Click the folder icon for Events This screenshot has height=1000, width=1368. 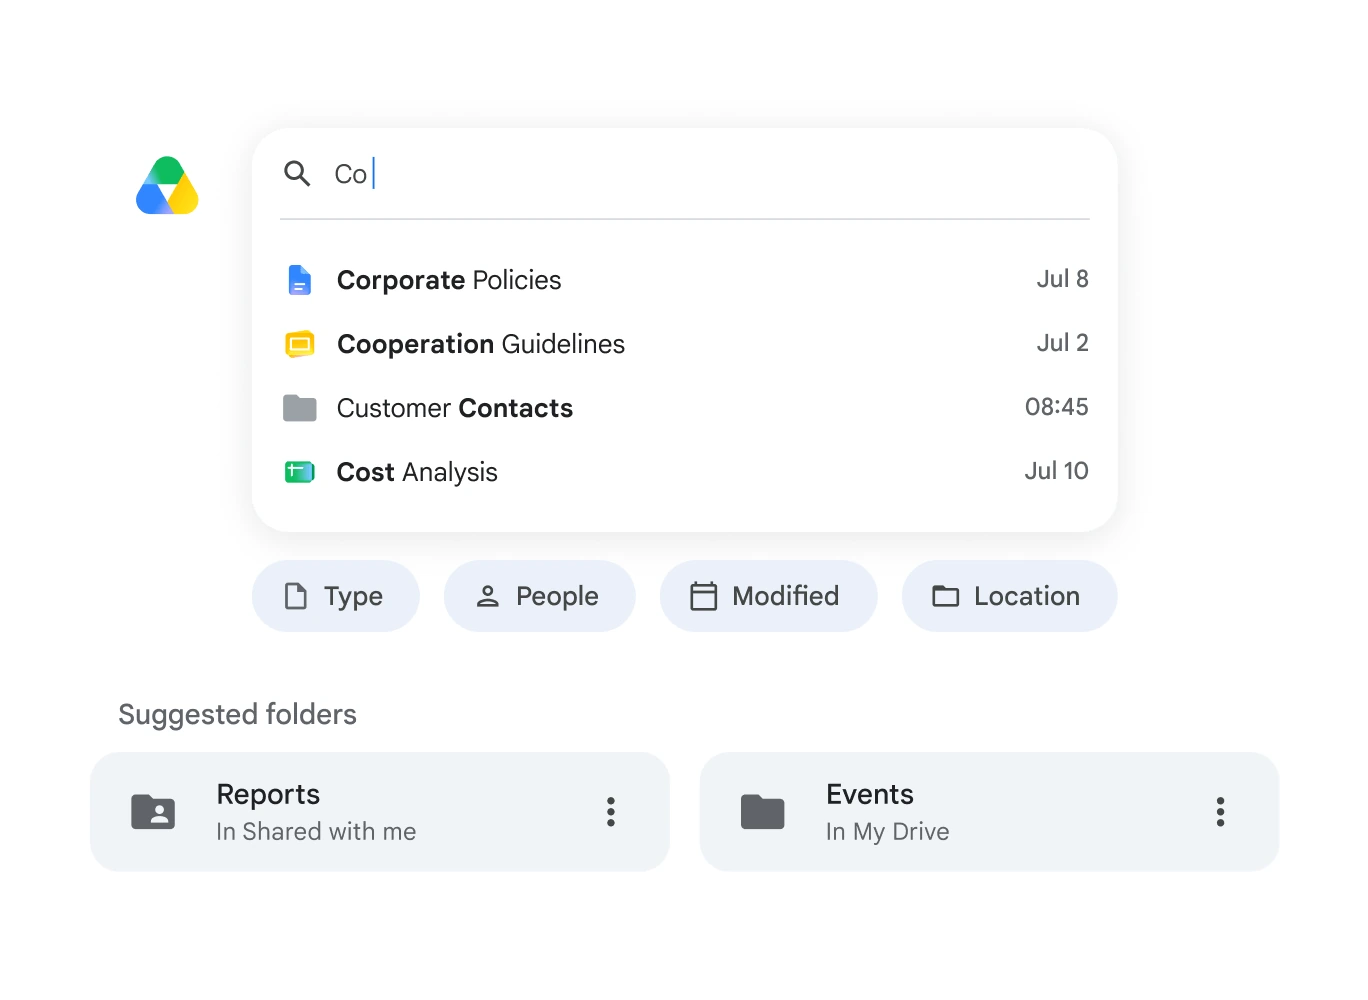coord(763,812)
